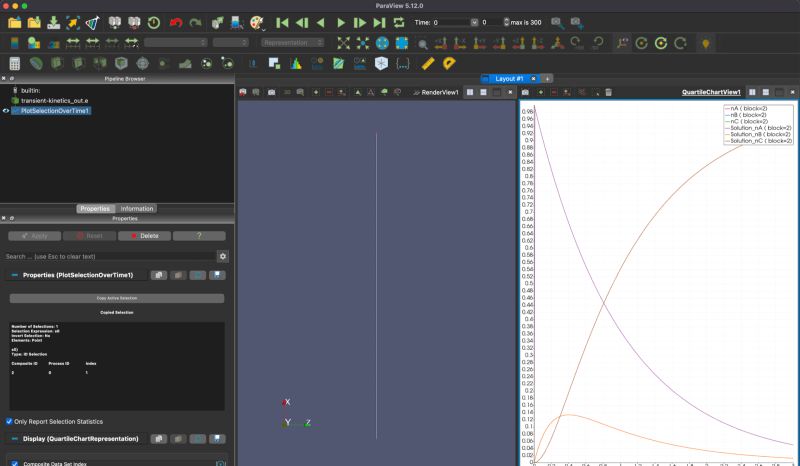Click the Solution_nB ( block=2) legend entry
This screenshot has width=800, height=466.
(760, 134)
